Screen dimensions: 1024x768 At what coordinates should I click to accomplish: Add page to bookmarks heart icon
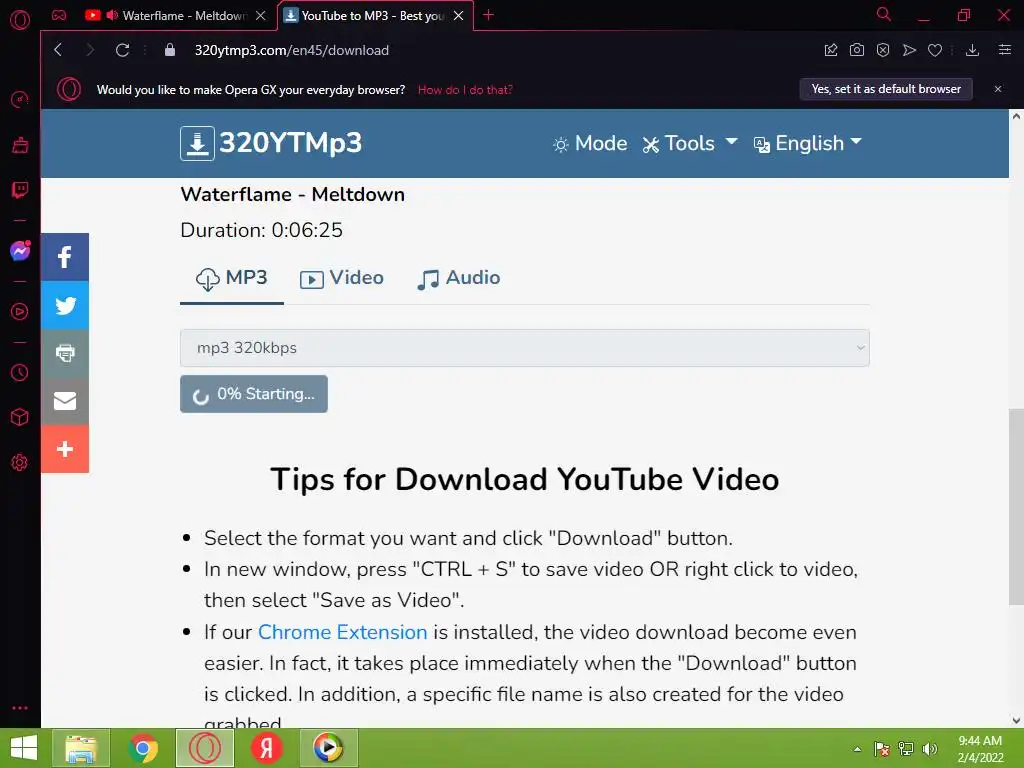[935, 50]
